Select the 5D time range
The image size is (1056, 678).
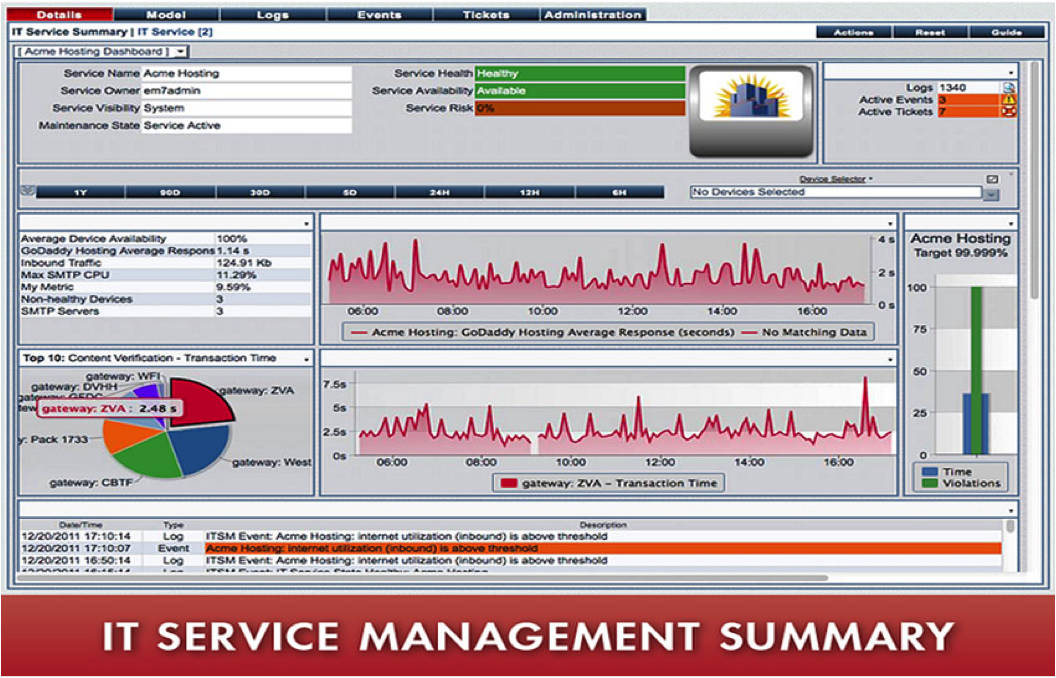(x=350, y=193)
